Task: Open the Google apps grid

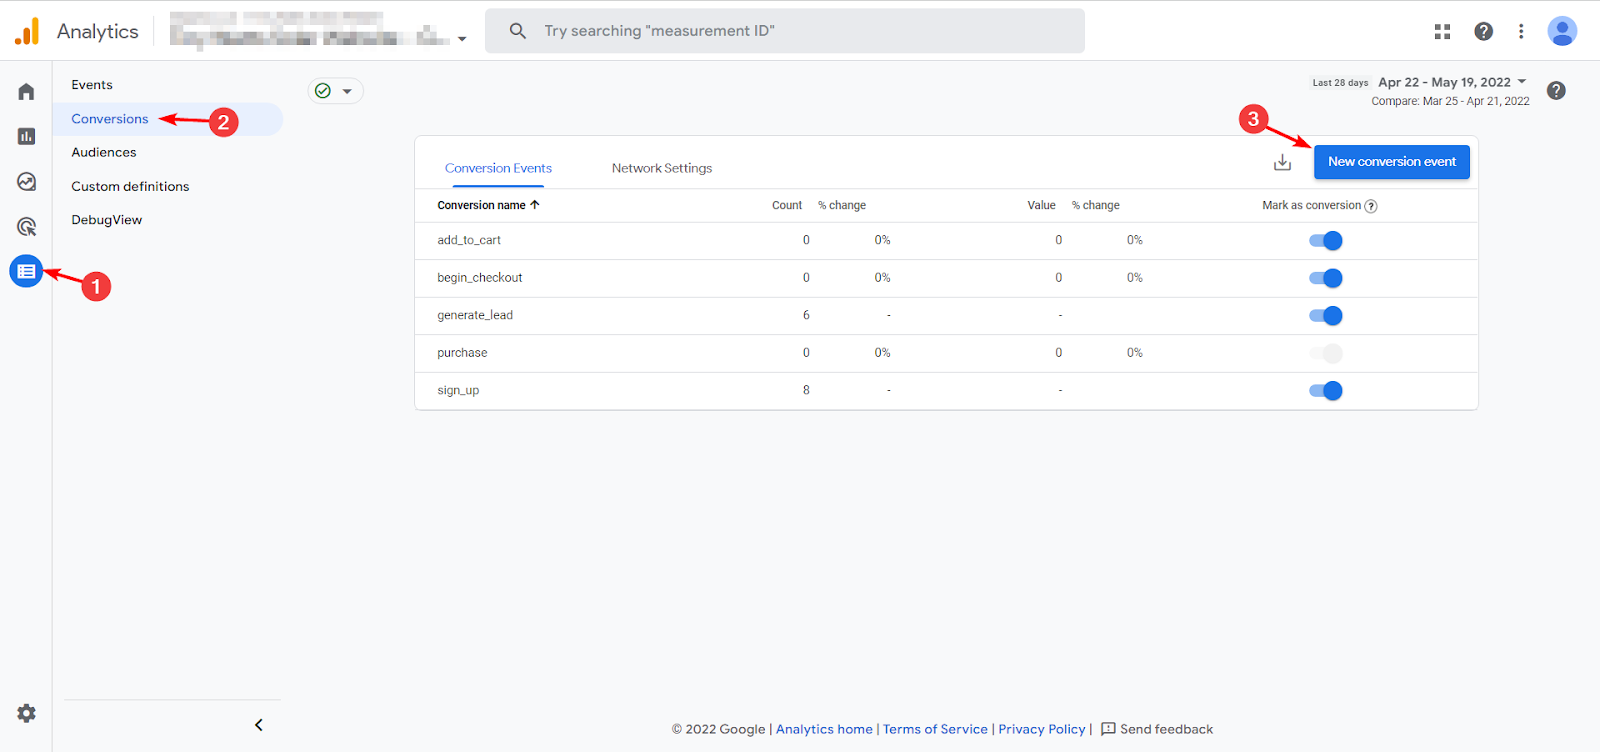Action: (1442, 32)
